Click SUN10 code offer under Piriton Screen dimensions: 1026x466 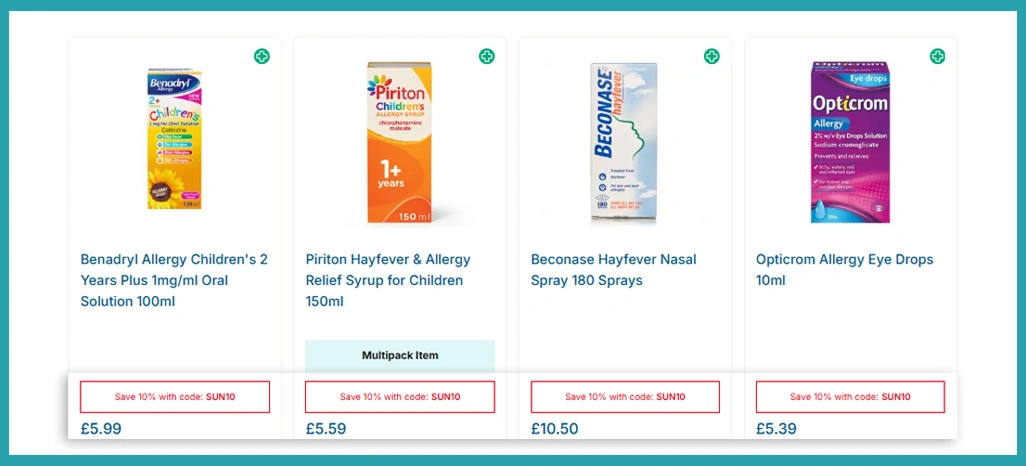pyautogui.click(x=400, y=397)
